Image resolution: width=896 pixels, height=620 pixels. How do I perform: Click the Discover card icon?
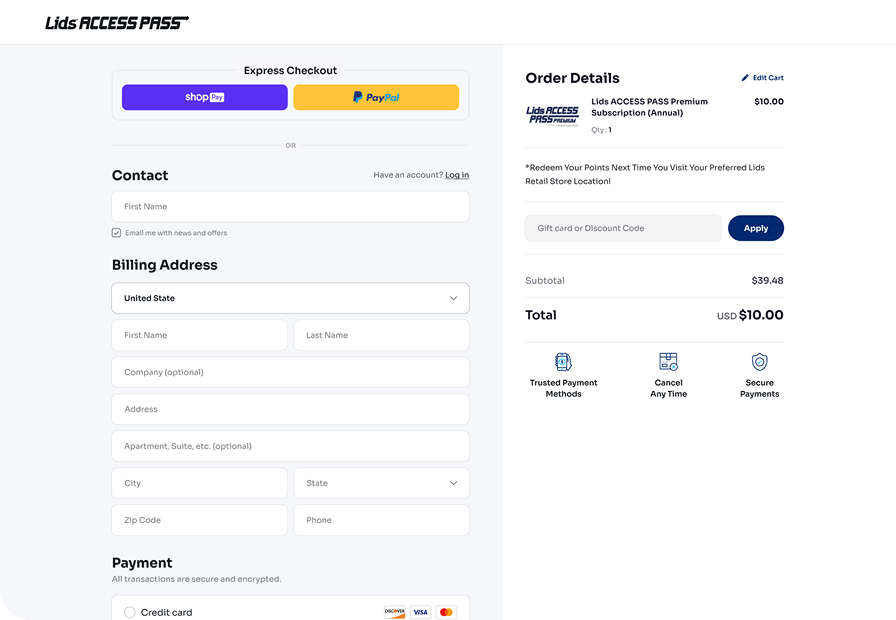395,612
